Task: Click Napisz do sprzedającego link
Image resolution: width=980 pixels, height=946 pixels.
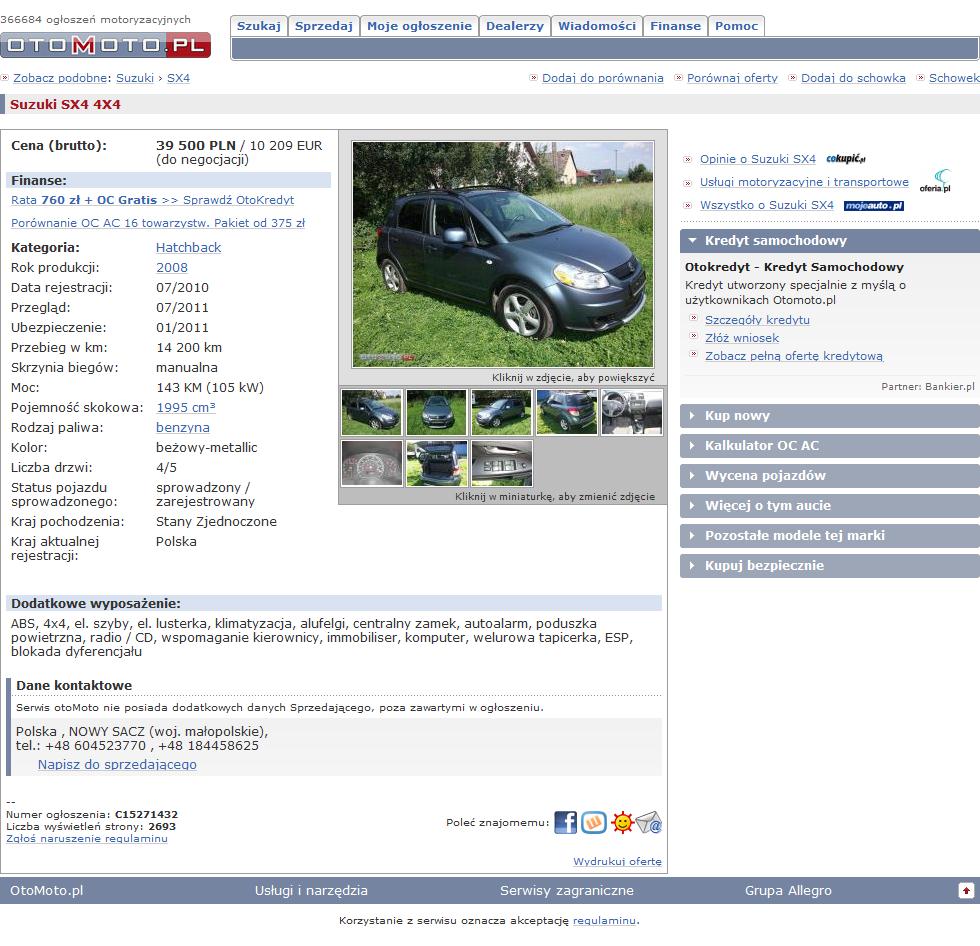Action: point(117,764)
